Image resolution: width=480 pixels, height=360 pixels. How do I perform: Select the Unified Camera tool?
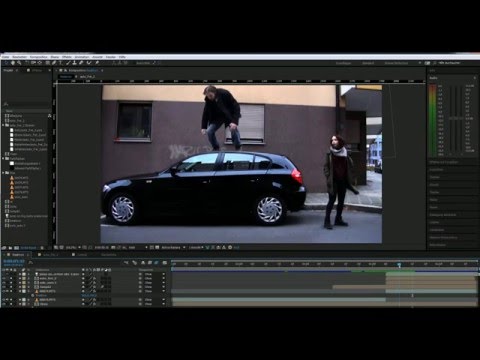[x=33, y=63]
